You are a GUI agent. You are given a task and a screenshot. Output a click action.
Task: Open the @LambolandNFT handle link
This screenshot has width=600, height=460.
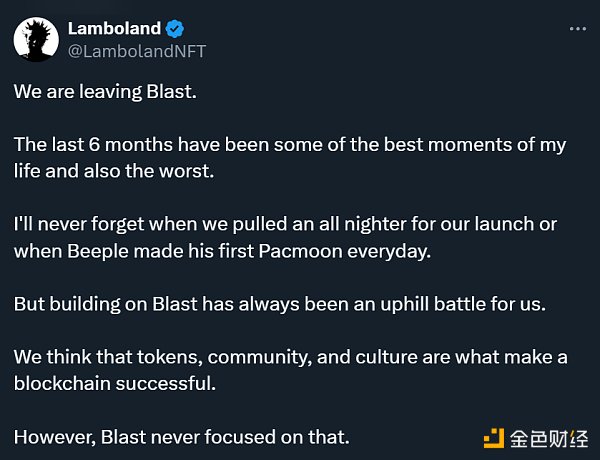pos(136,50)
